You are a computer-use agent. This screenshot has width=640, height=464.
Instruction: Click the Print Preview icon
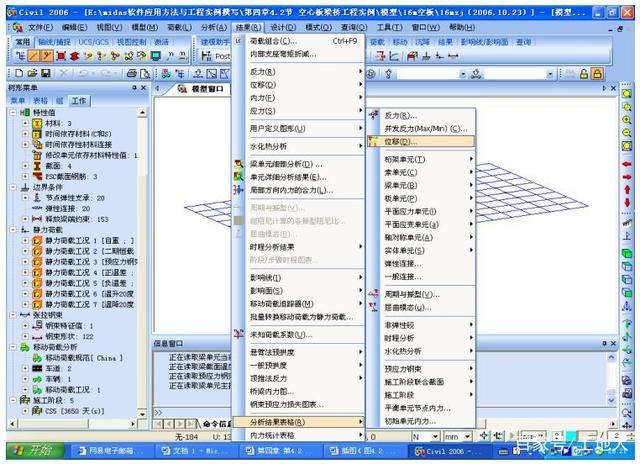click(144, 73)
